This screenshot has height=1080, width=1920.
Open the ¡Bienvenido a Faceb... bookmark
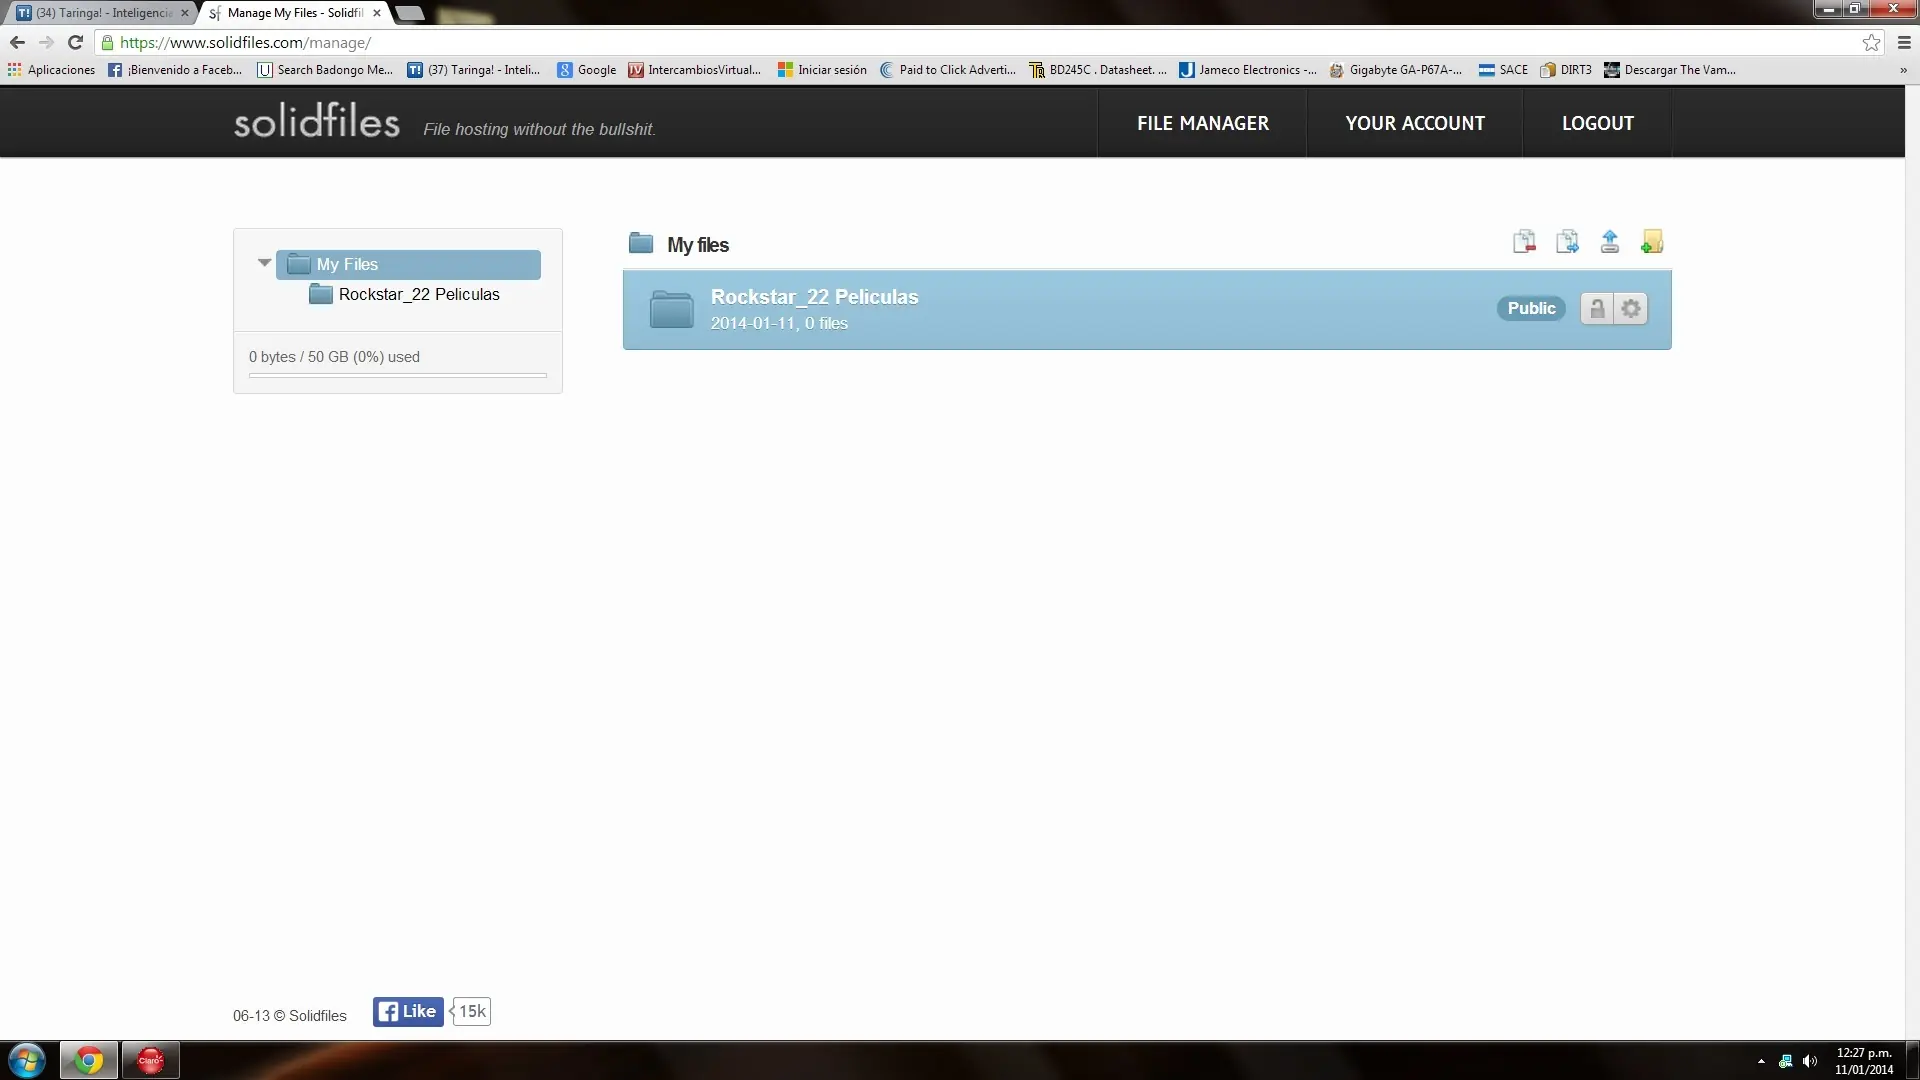pyautogui.click(x=175, y=70)
